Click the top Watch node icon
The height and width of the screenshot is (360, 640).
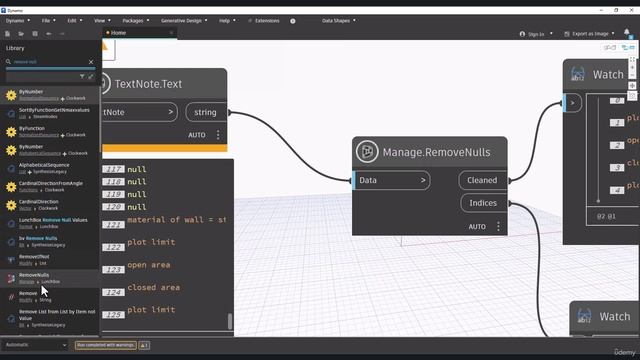pyautogui.click(x=578, y=74)
